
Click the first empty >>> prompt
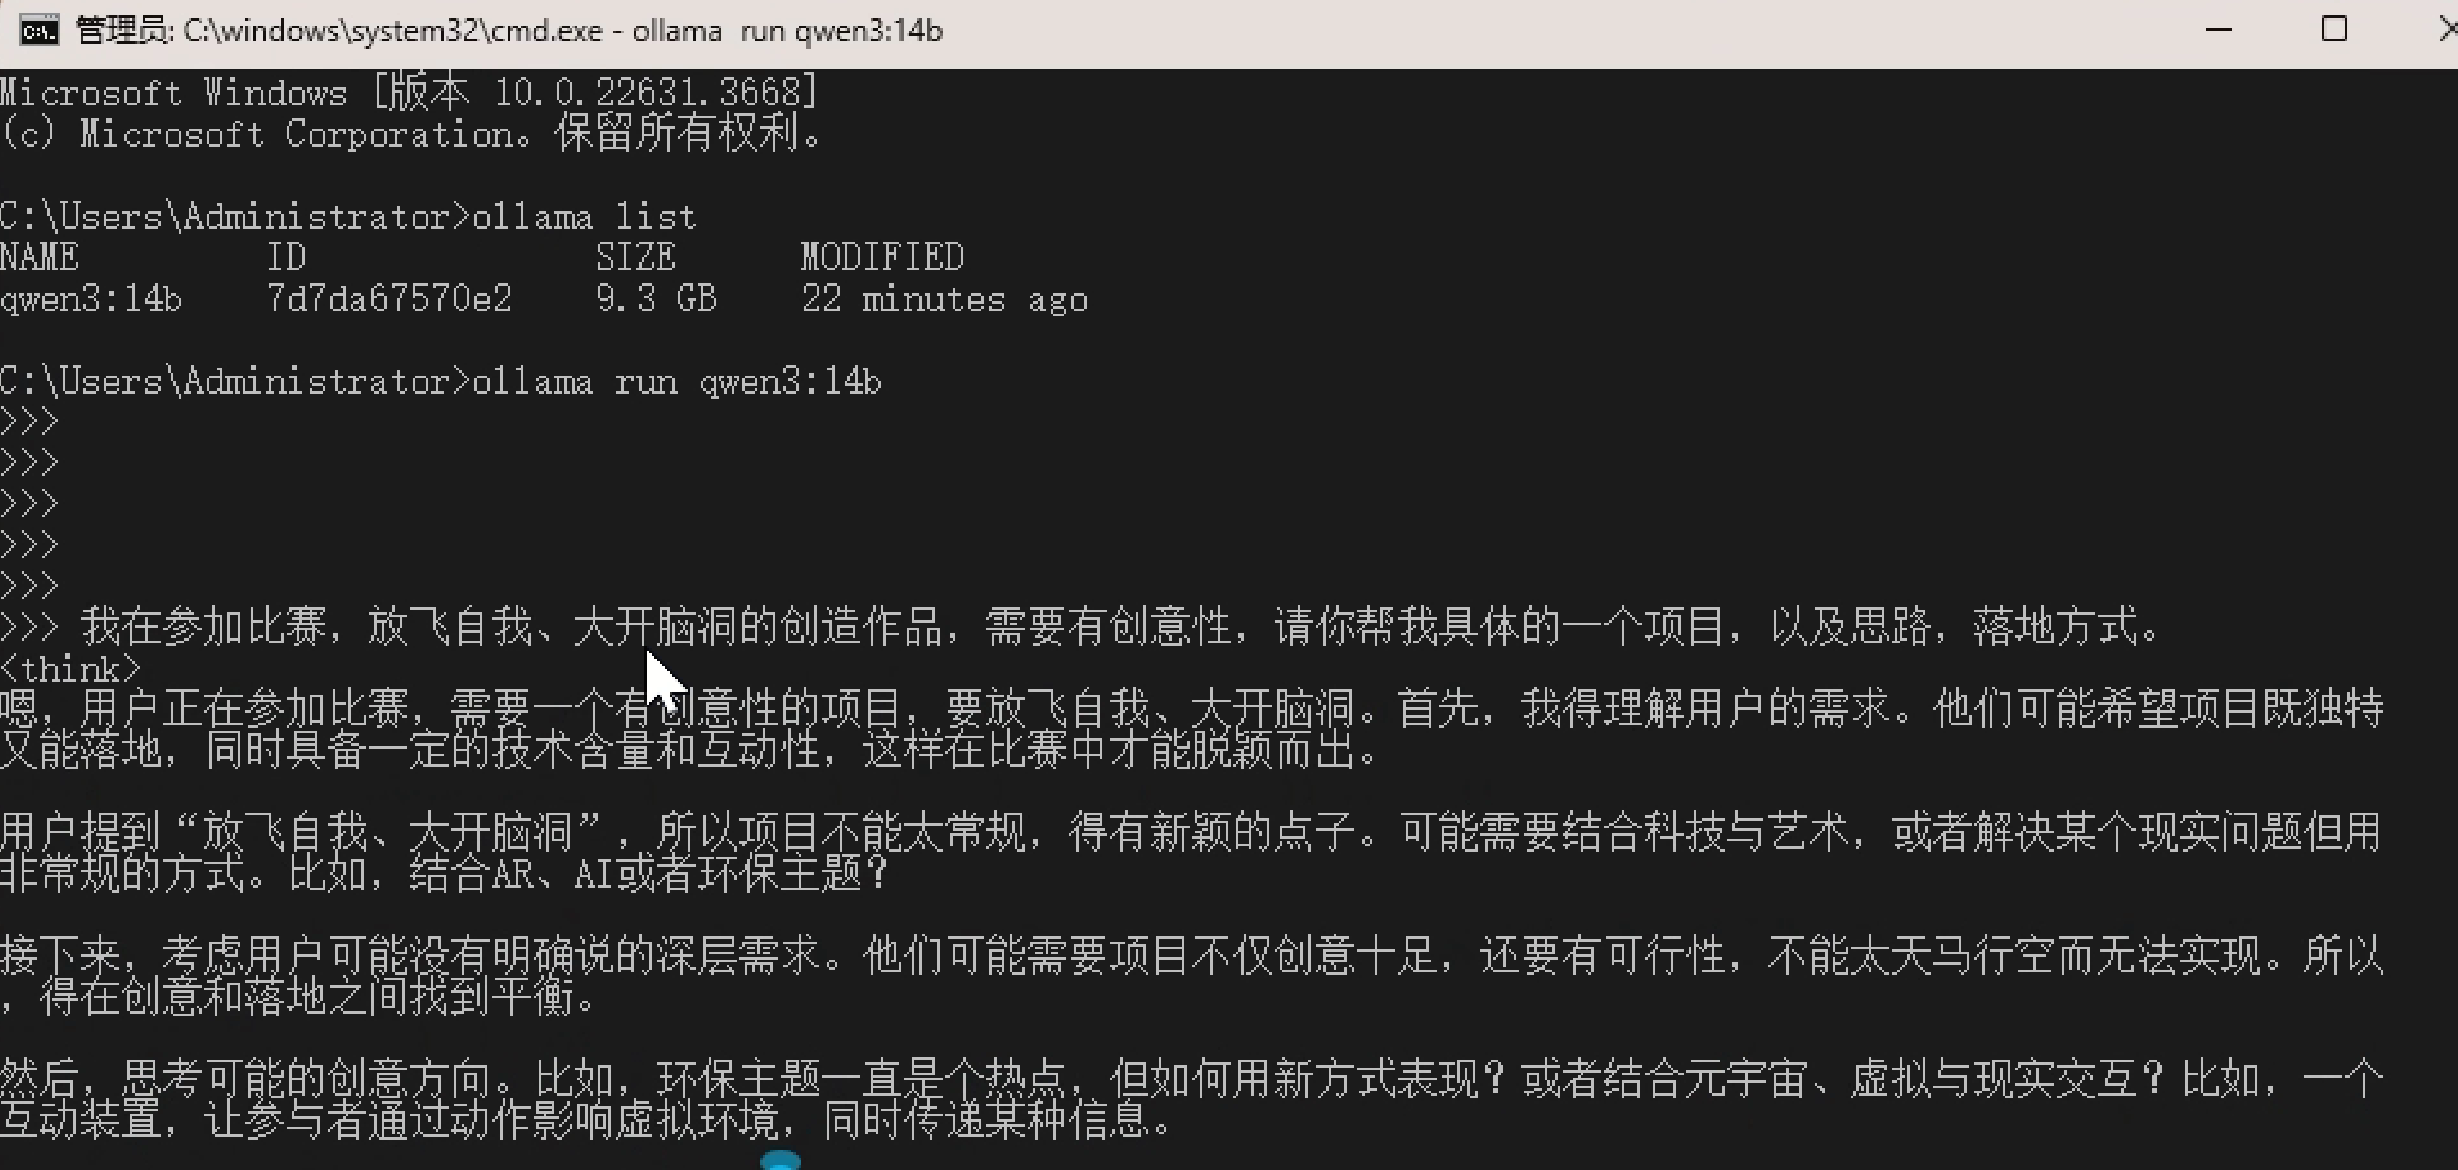30,421
